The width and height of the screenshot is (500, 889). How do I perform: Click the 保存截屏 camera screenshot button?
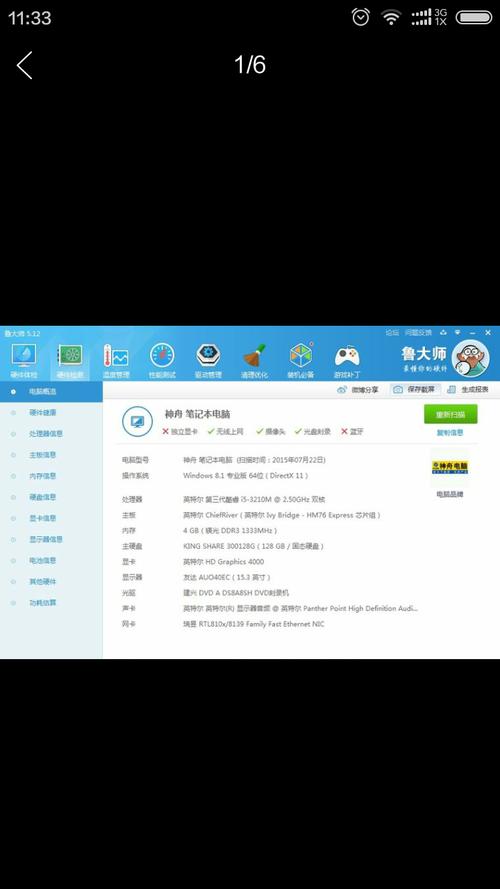416,390
